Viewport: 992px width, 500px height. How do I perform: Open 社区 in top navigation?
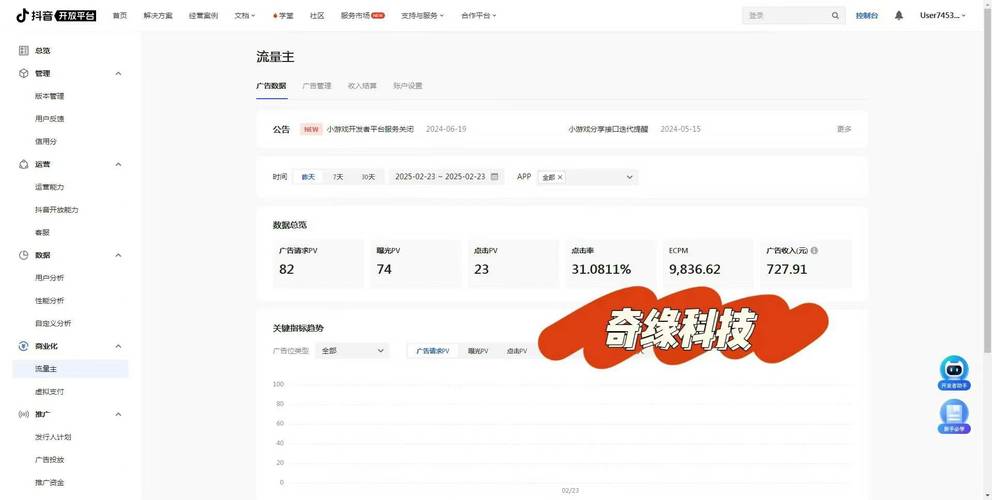(x=317, y=16)
